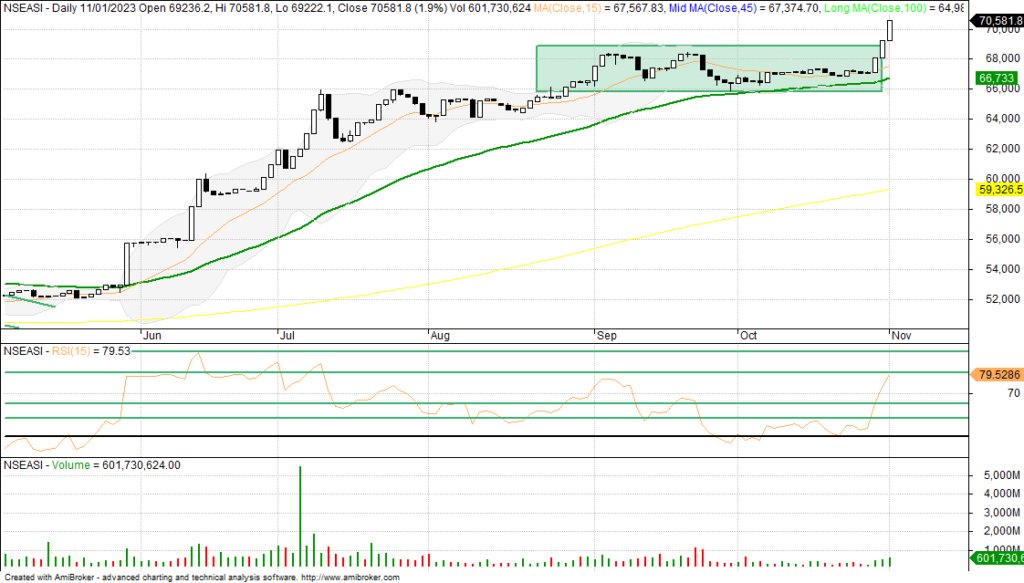The height and width of the screenshot is (583, 1024).
Task: Click the Sep date axis label
Action: (x=607, y=335)
